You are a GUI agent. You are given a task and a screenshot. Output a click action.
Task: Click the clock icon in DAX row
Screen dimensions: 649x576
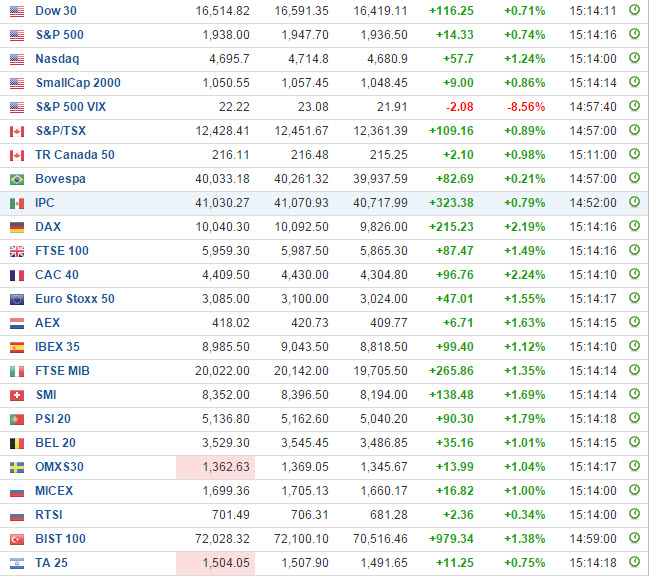pos(634,226)
